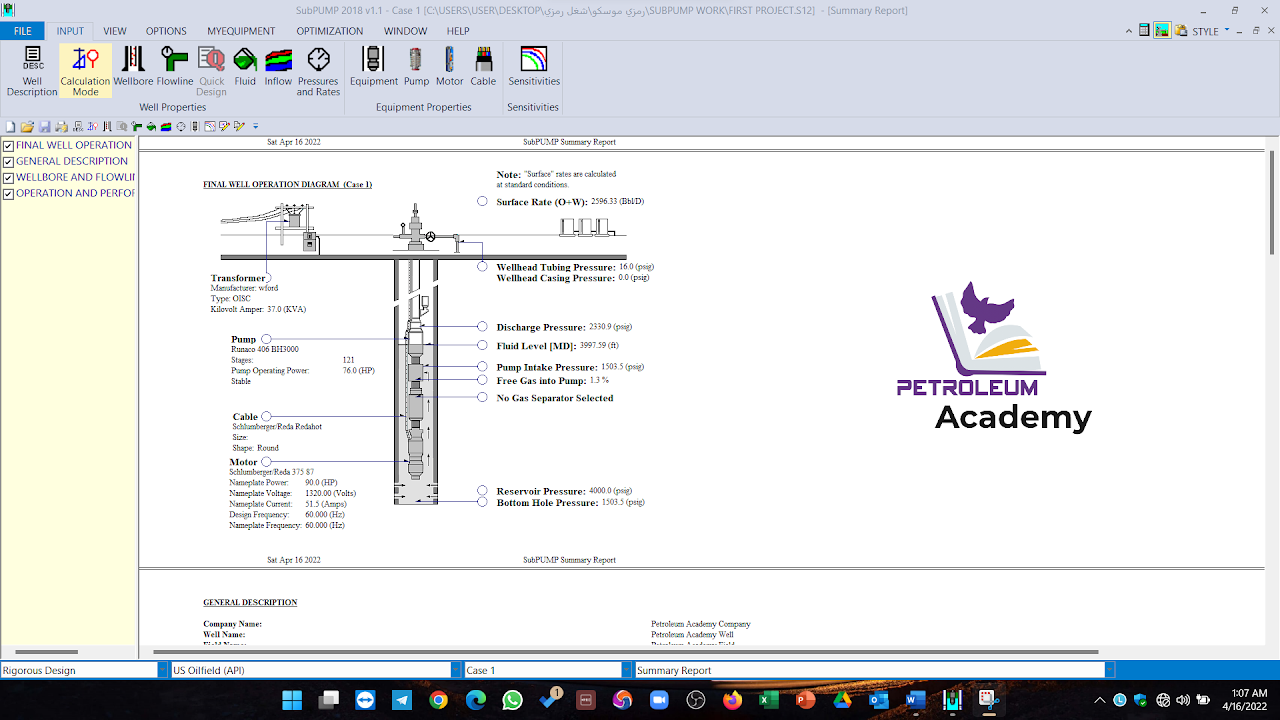Open Pressures and Rates ribbon icon
Screen dimensions: 1280x720
318,71
